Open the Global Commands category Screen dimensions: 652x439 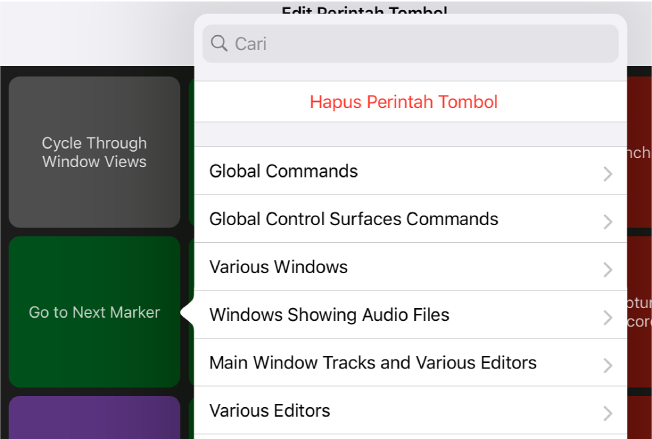283,171
